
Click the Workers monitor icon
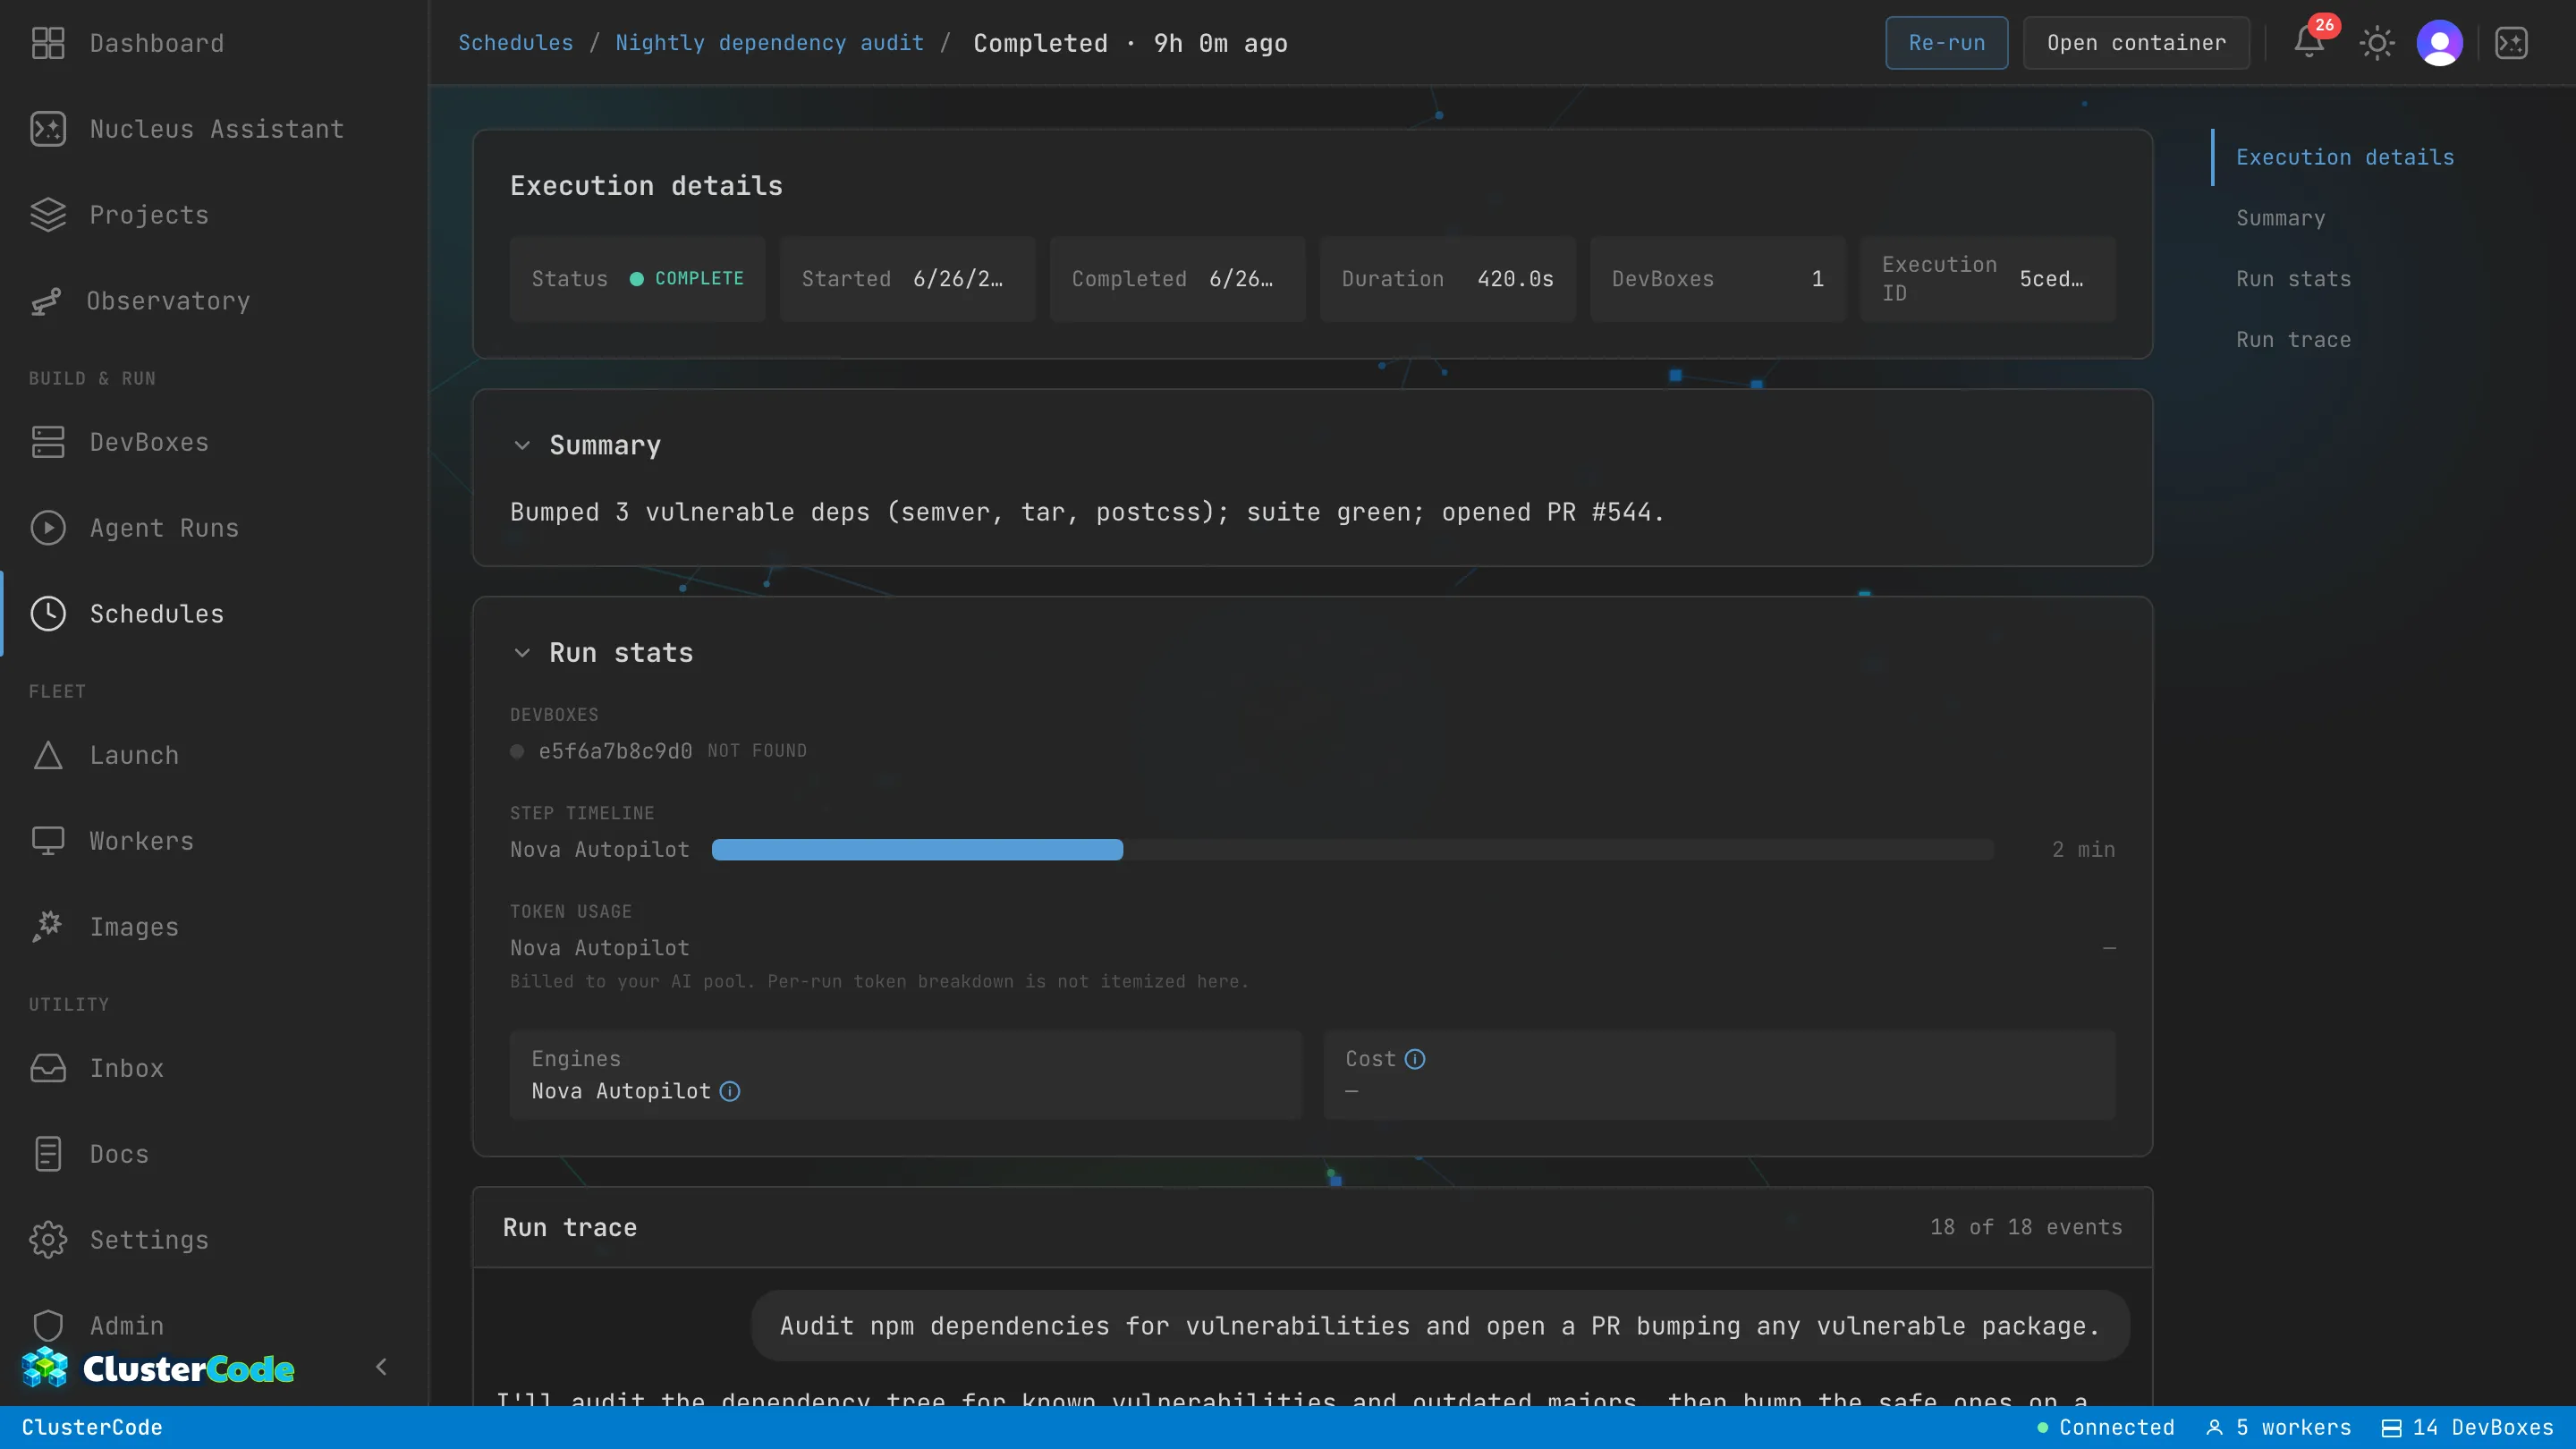[48, 841]
